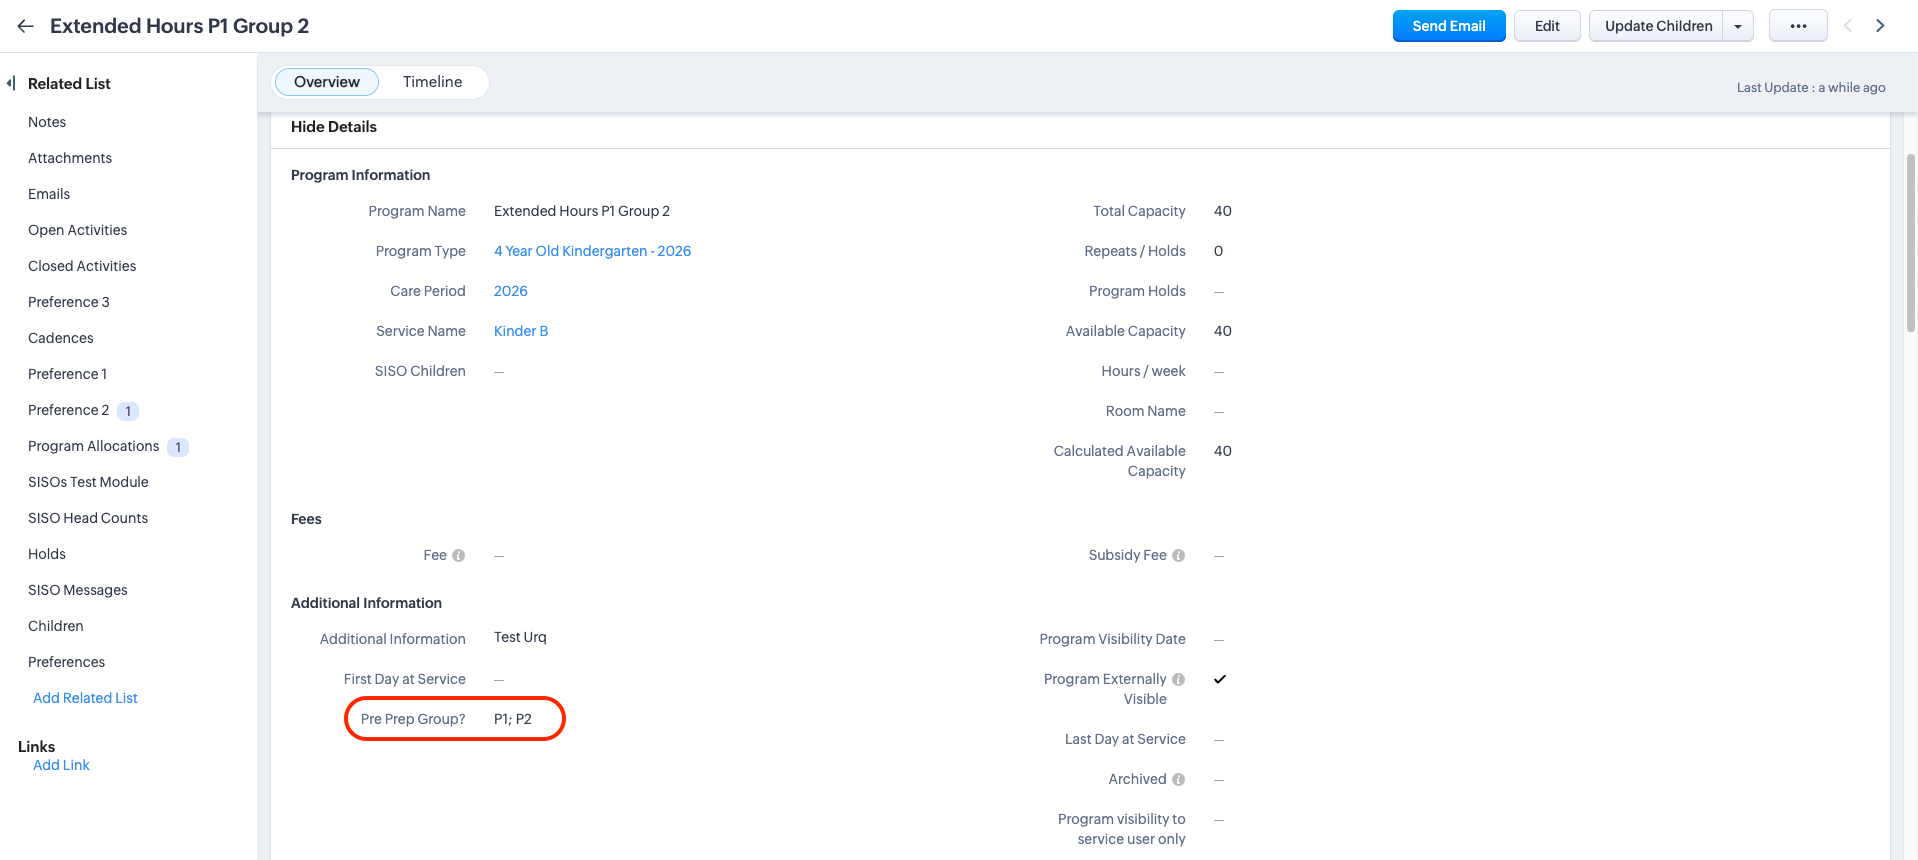Jump to Preference 1 list
1918x860 pixels.
tap(68, 374)
